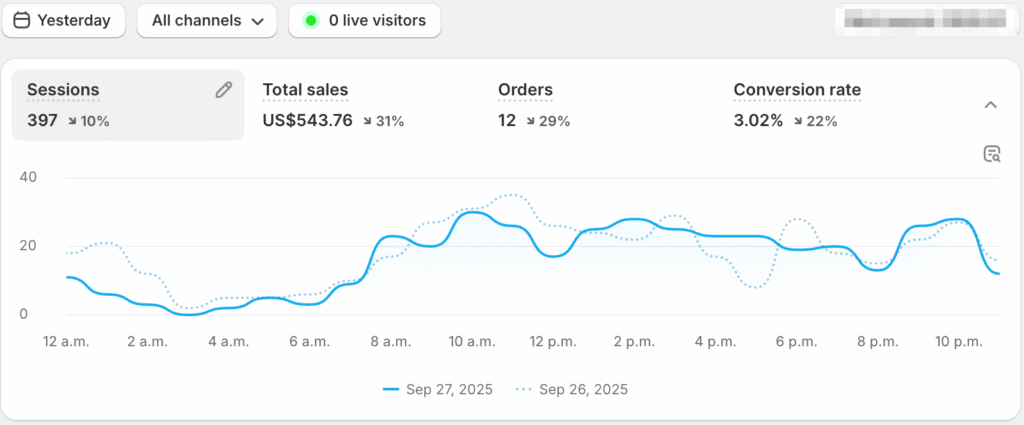Screen dimensions: 1024x425
Task: Click the 0 live visitors button
Action: pos(364,20)
